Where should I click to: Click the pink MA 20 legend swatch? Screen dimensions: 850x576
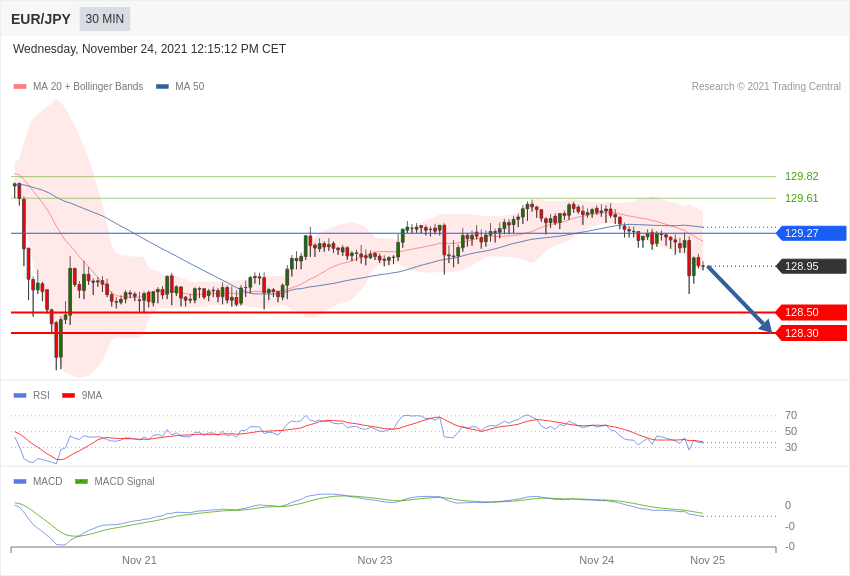pos(20,87)
